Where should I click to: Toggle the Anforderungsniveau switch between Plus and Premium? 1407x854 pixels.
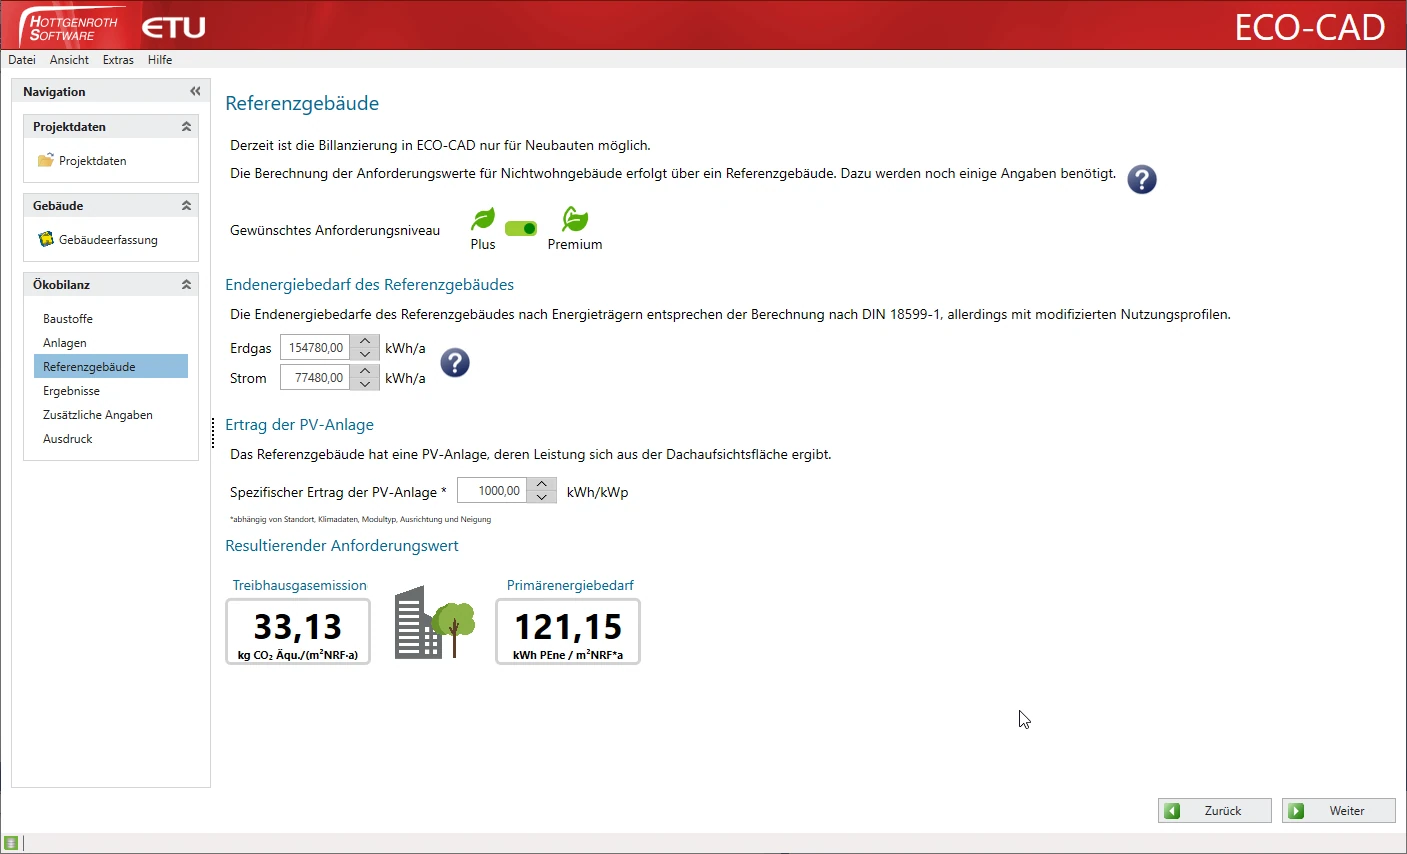[x=521, y=229]
